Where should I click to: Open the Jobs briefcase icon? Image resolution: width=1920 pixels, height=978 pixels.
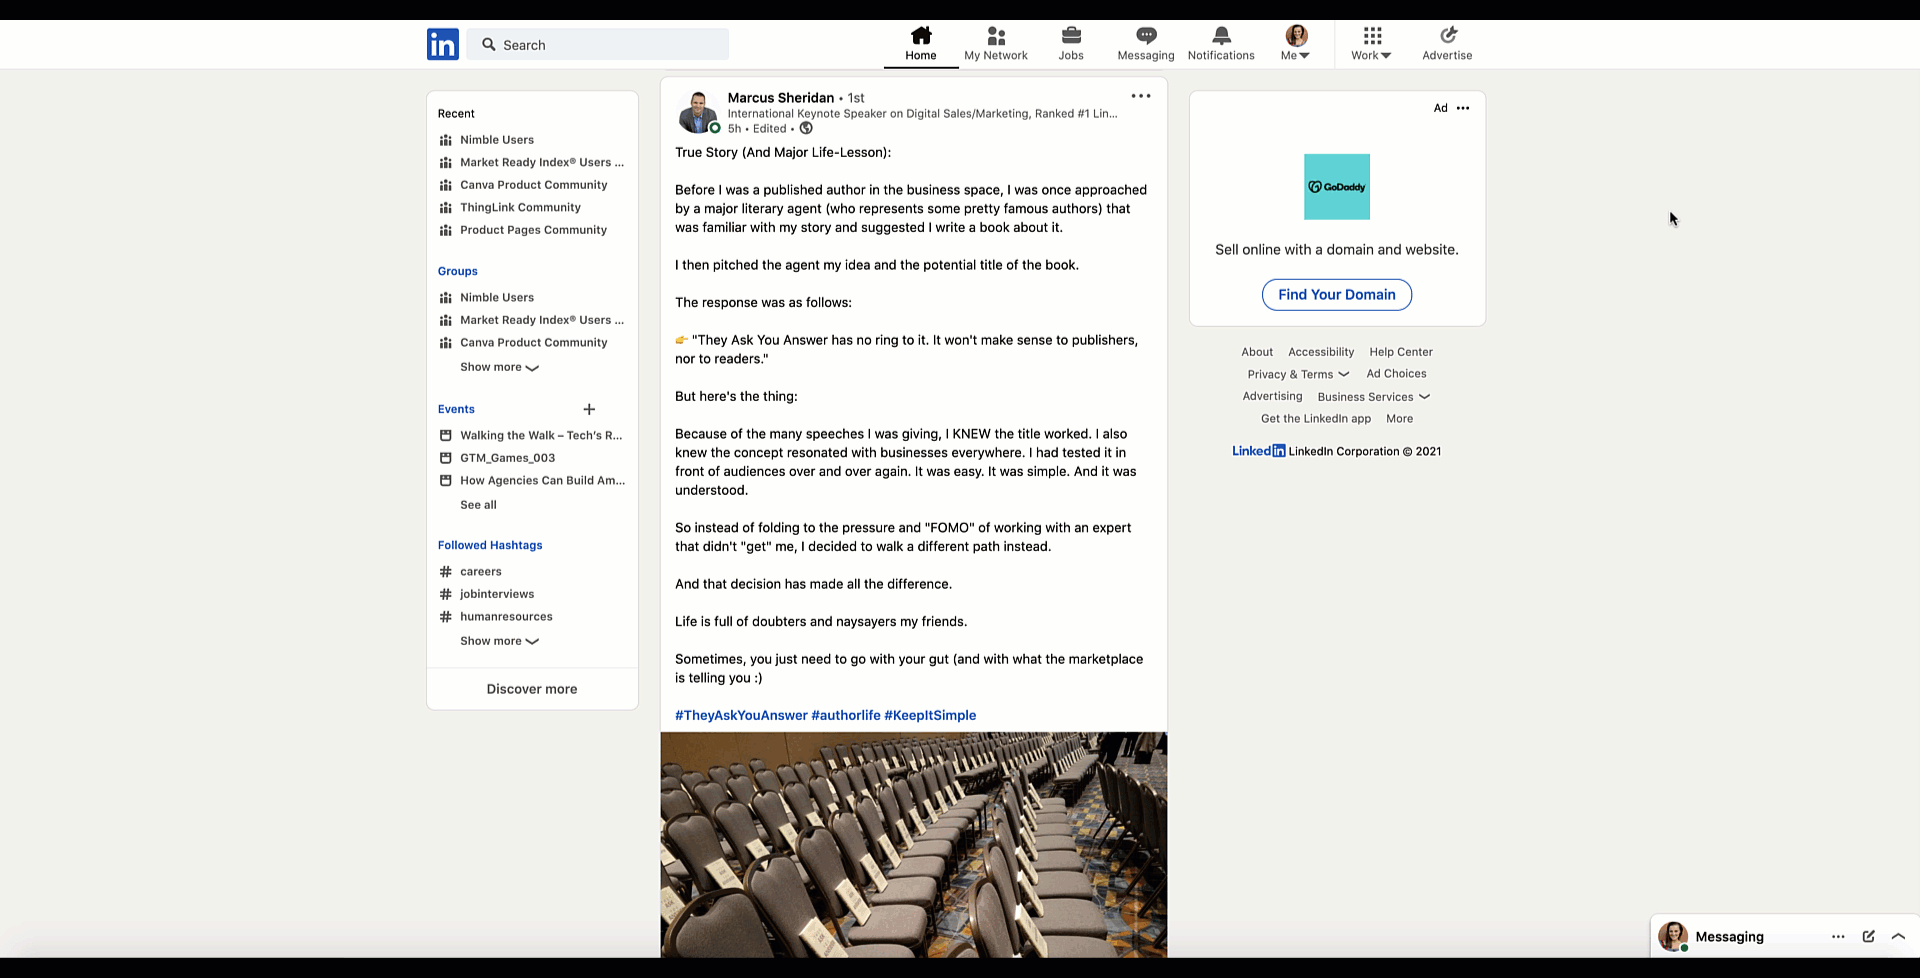tap(1071, 36)
